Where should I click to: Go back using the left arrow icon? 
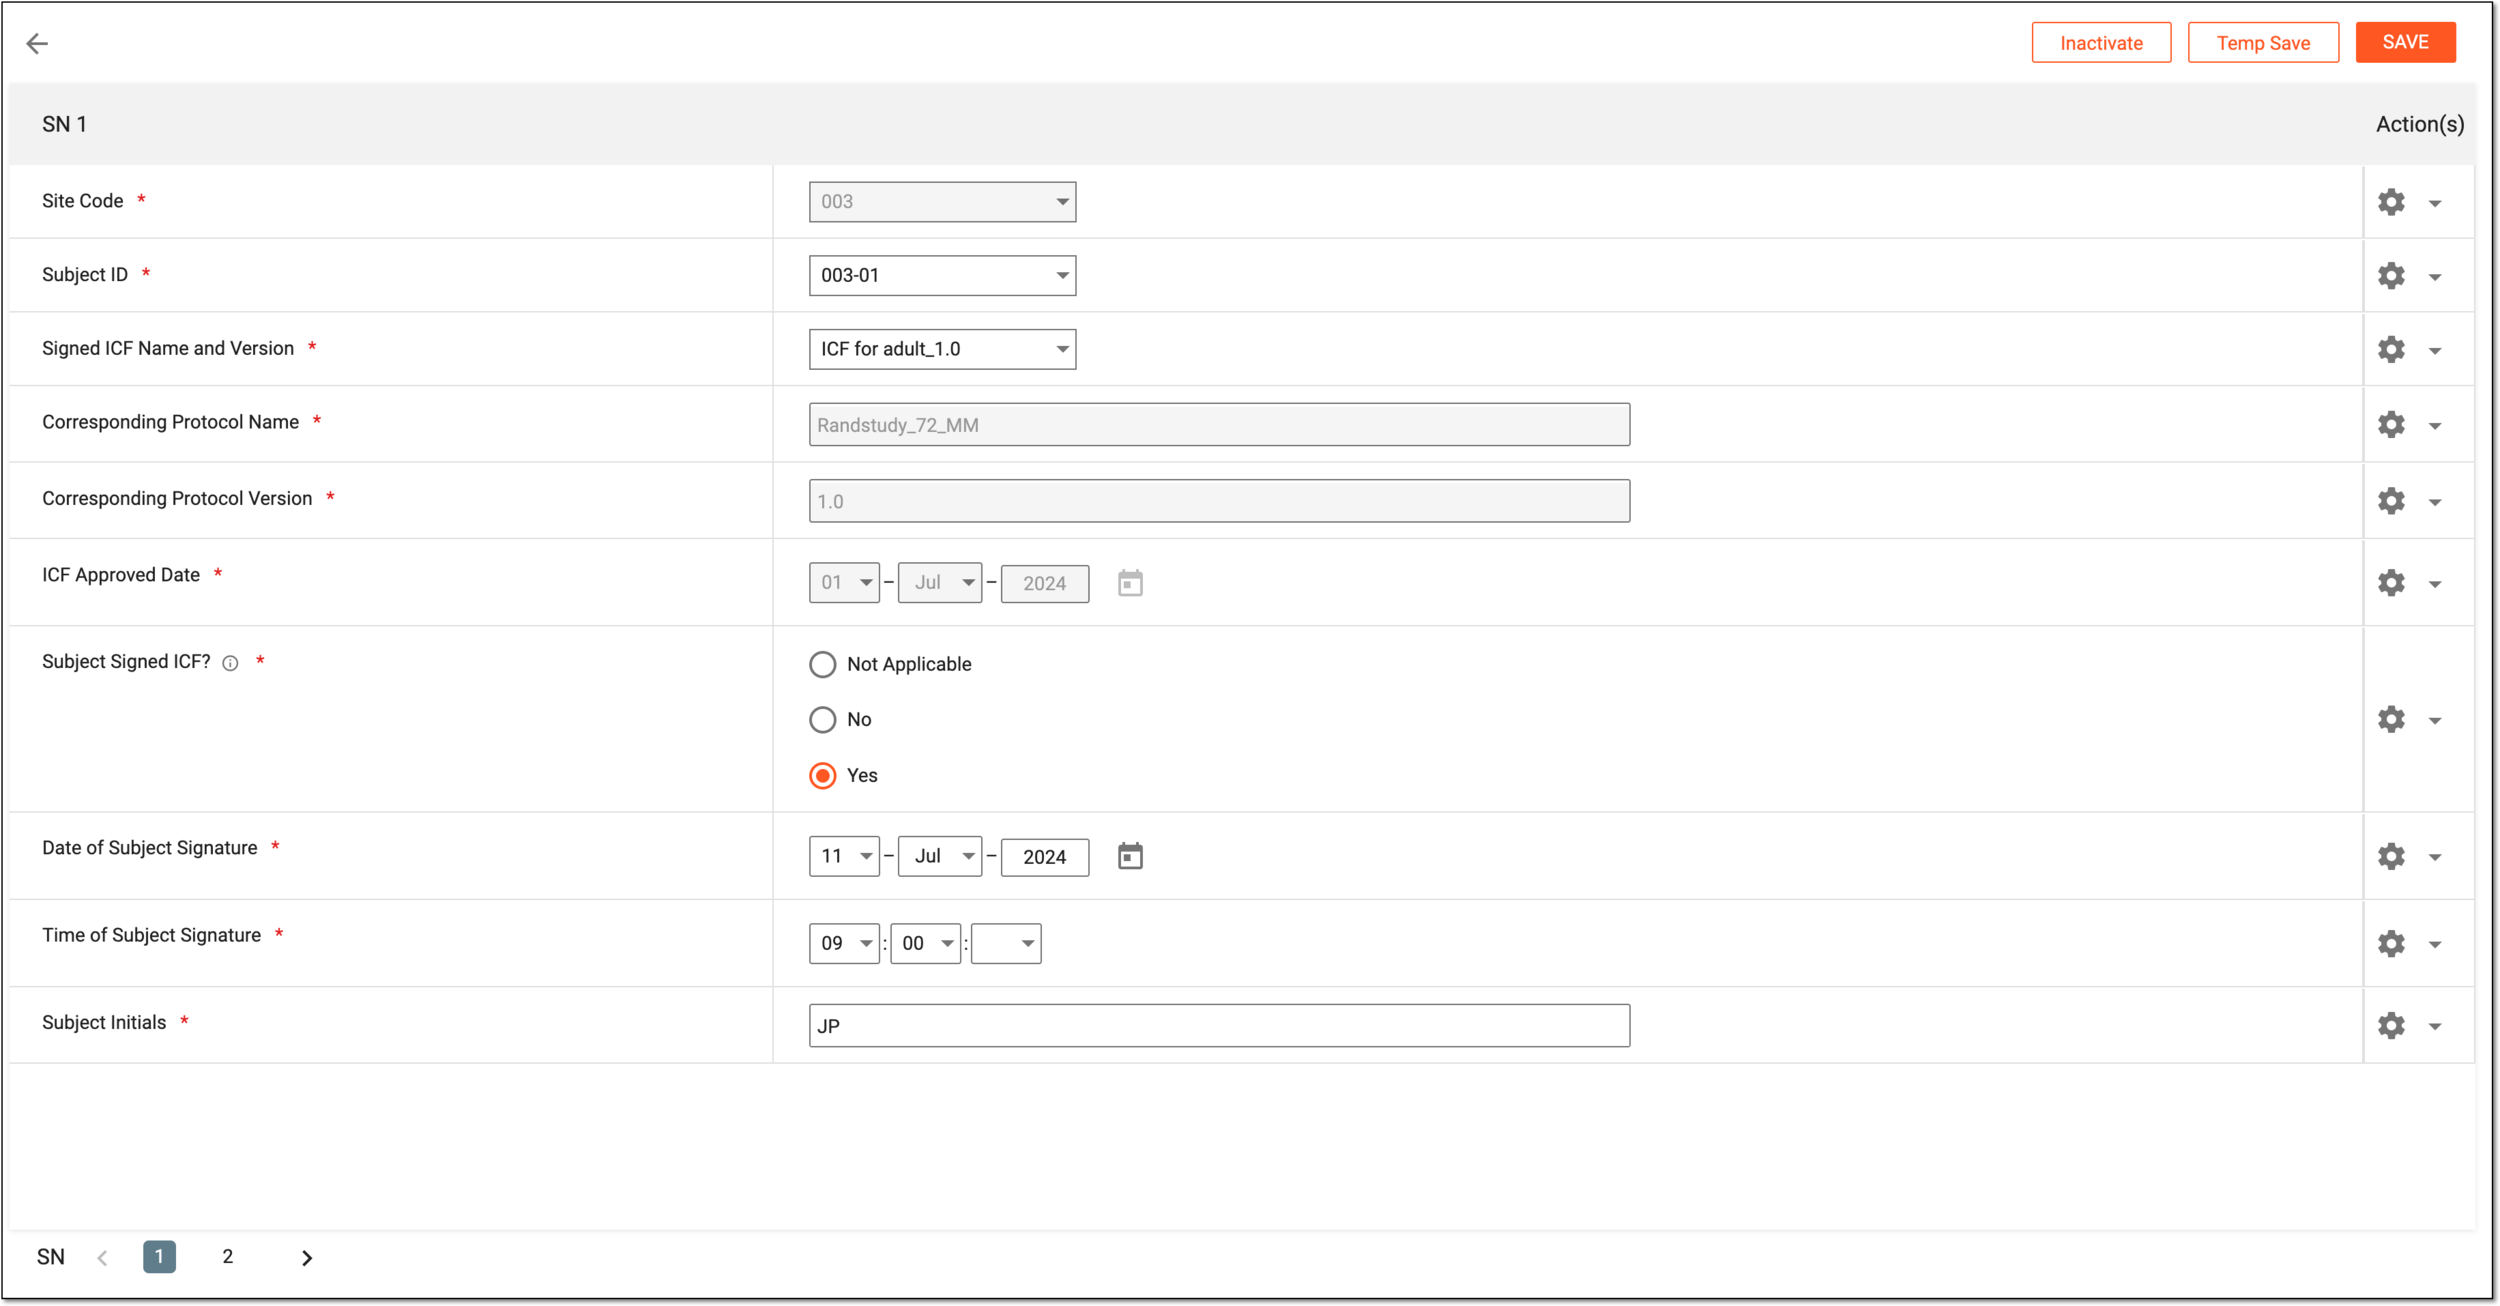coord(37,43)
